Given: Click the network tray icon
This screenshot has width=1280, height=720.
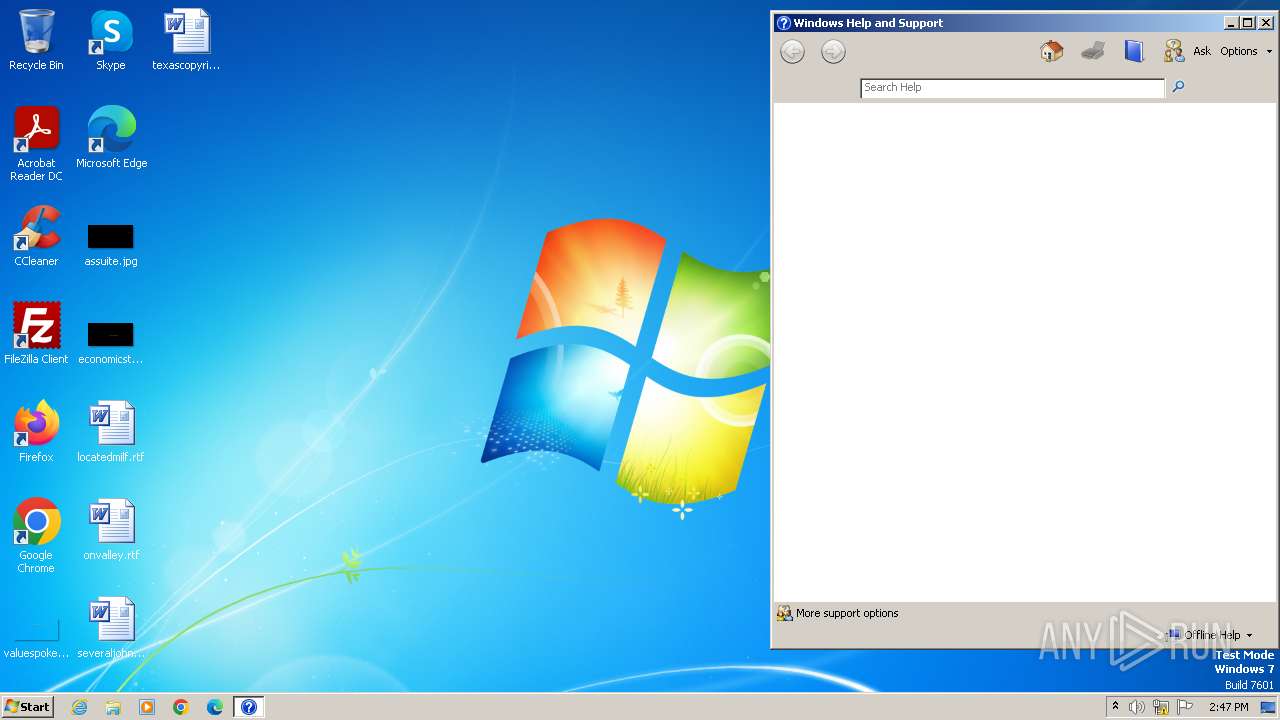Looking at the screenshot, I should (1161, 707).
